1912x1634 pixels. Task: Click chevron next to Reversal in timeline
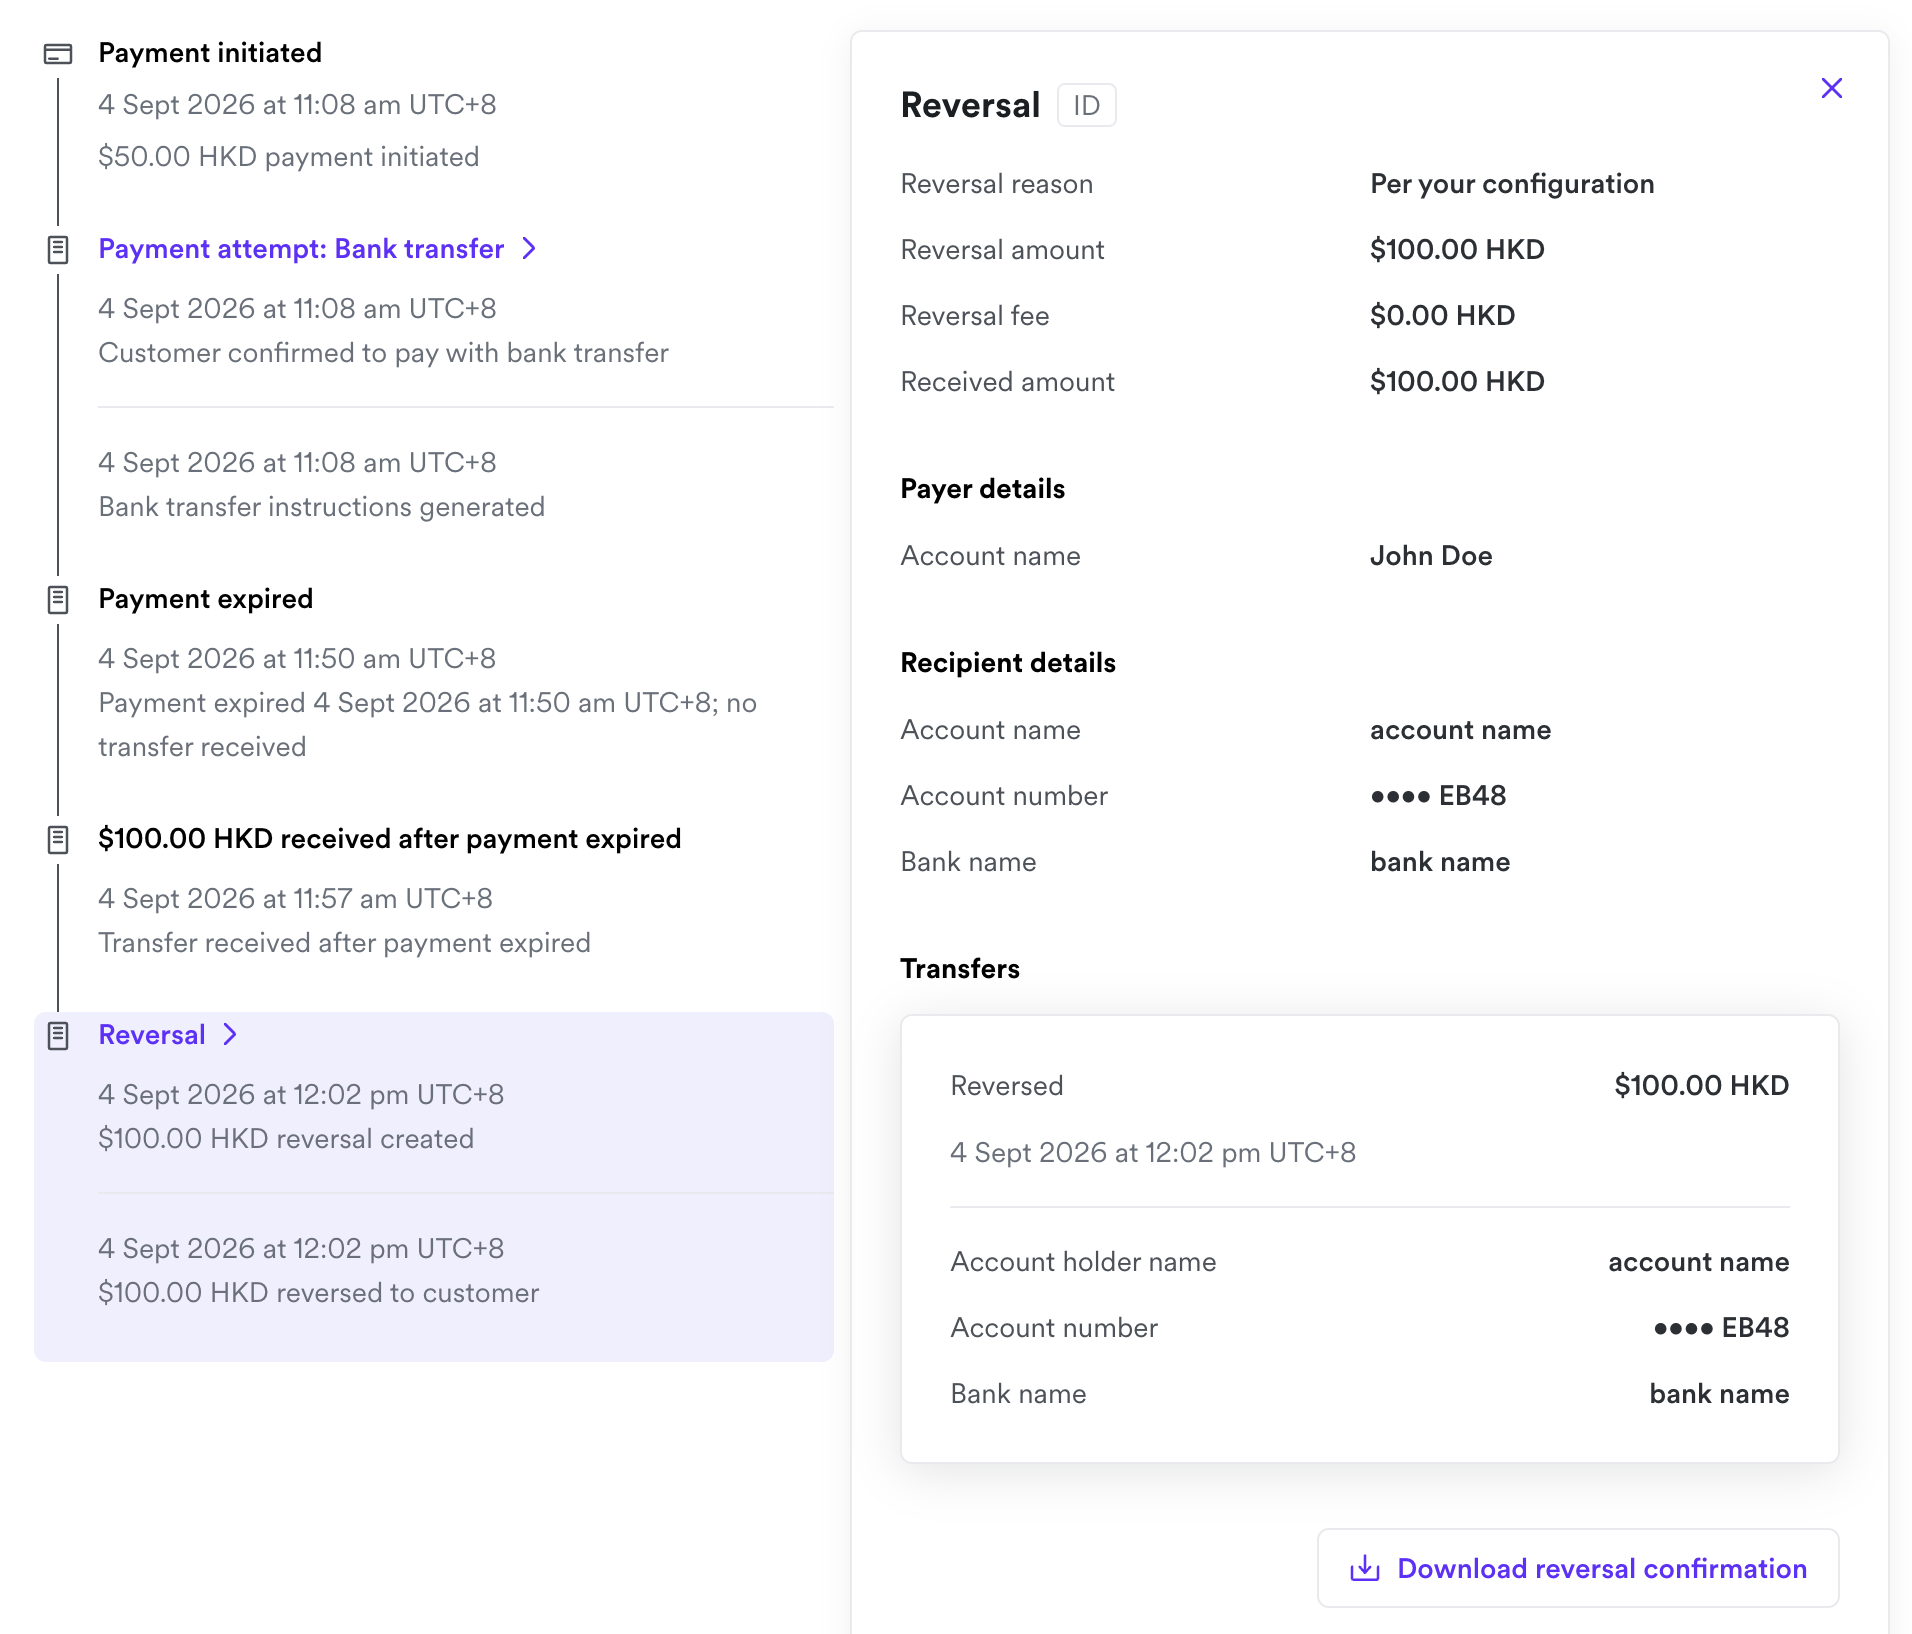click(x=230, y=1034)
